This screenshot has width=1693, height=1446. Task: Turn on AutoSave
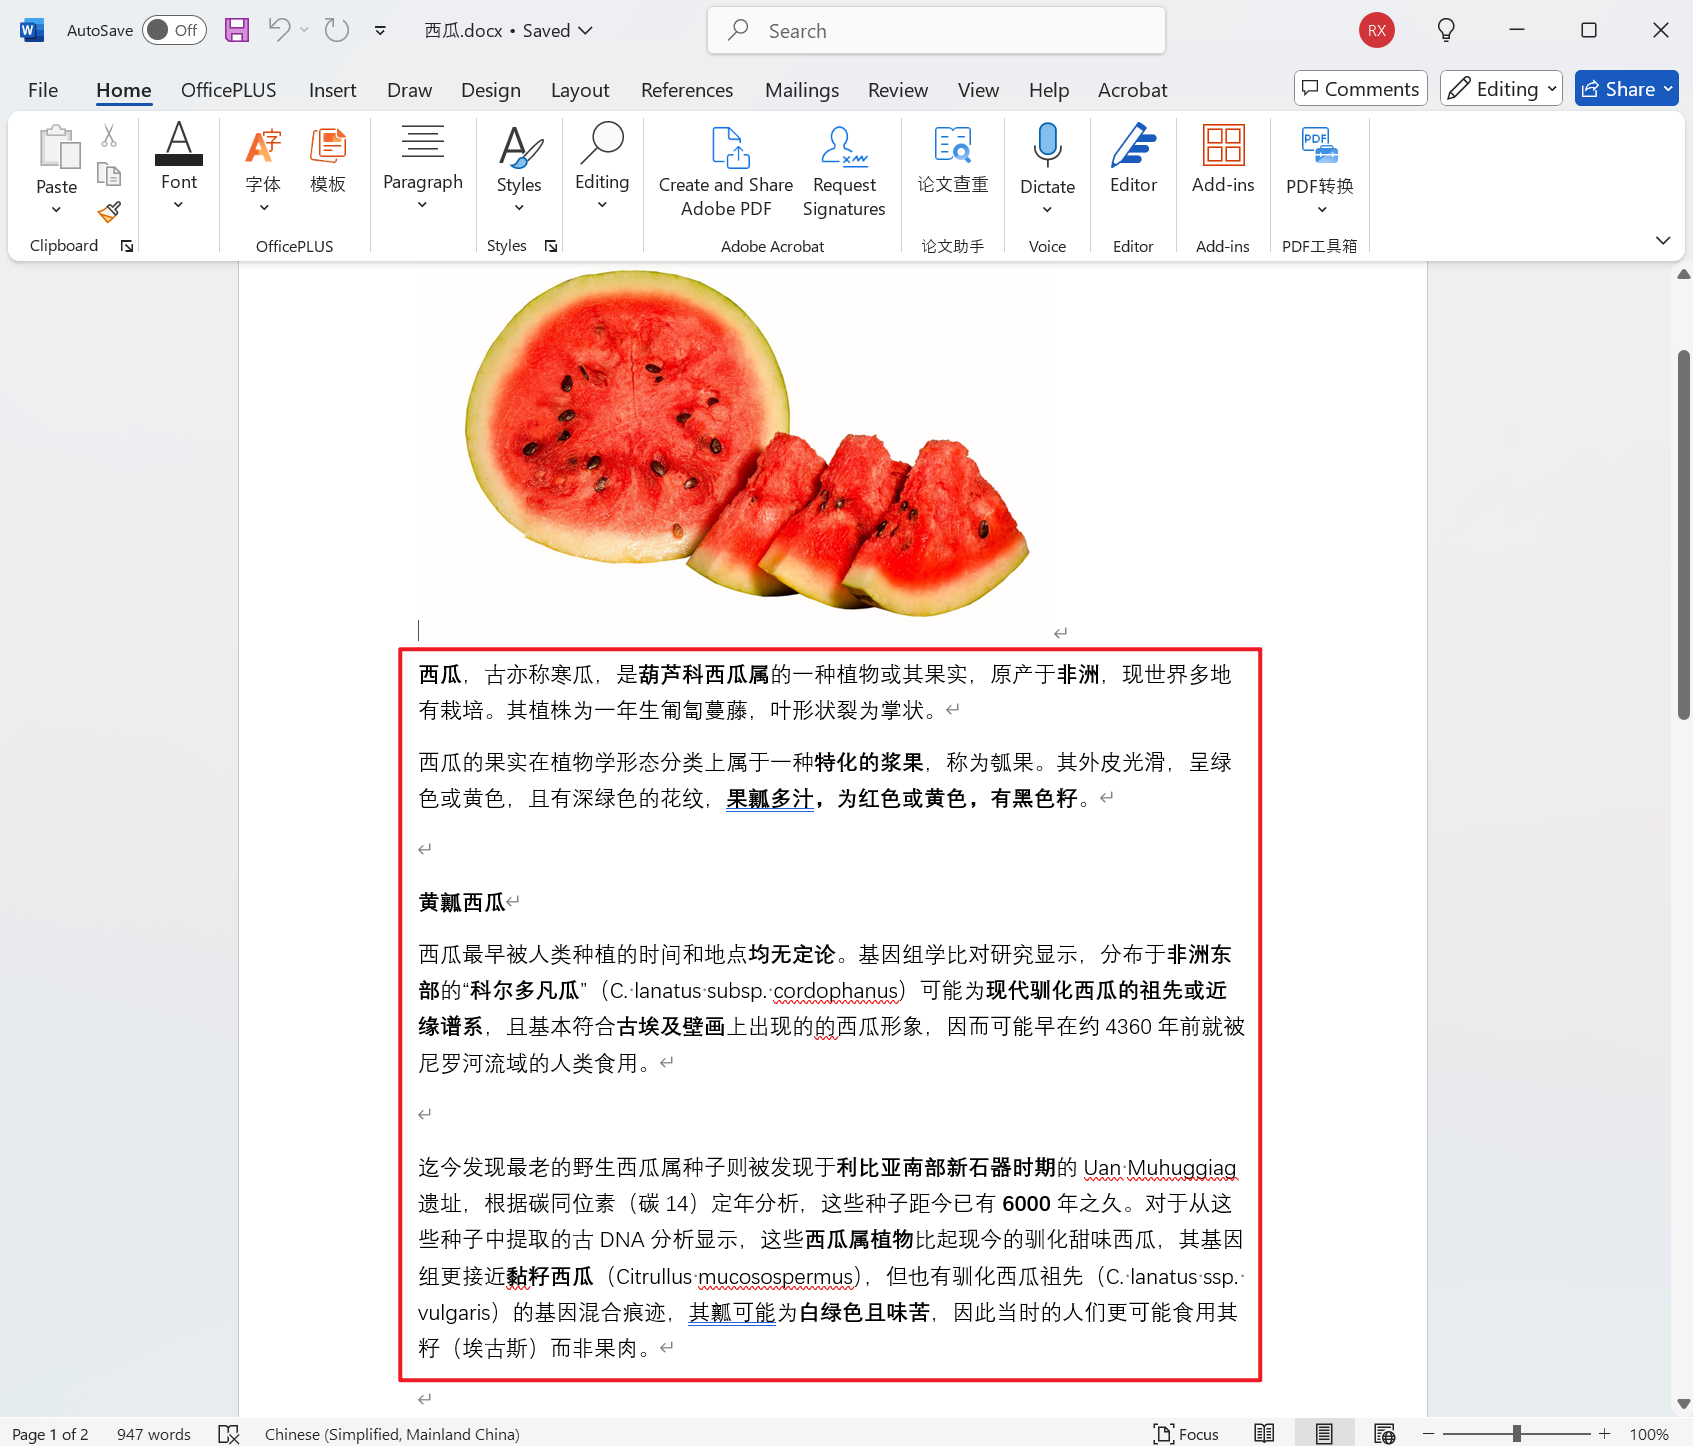click(x=173, y=30)
